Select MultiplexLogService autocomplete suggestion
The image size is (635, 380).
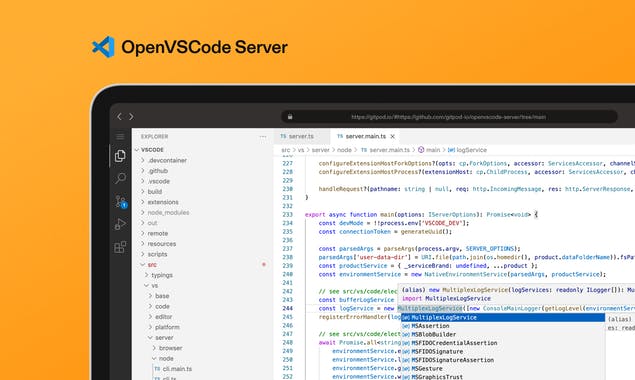pos(503,318)
